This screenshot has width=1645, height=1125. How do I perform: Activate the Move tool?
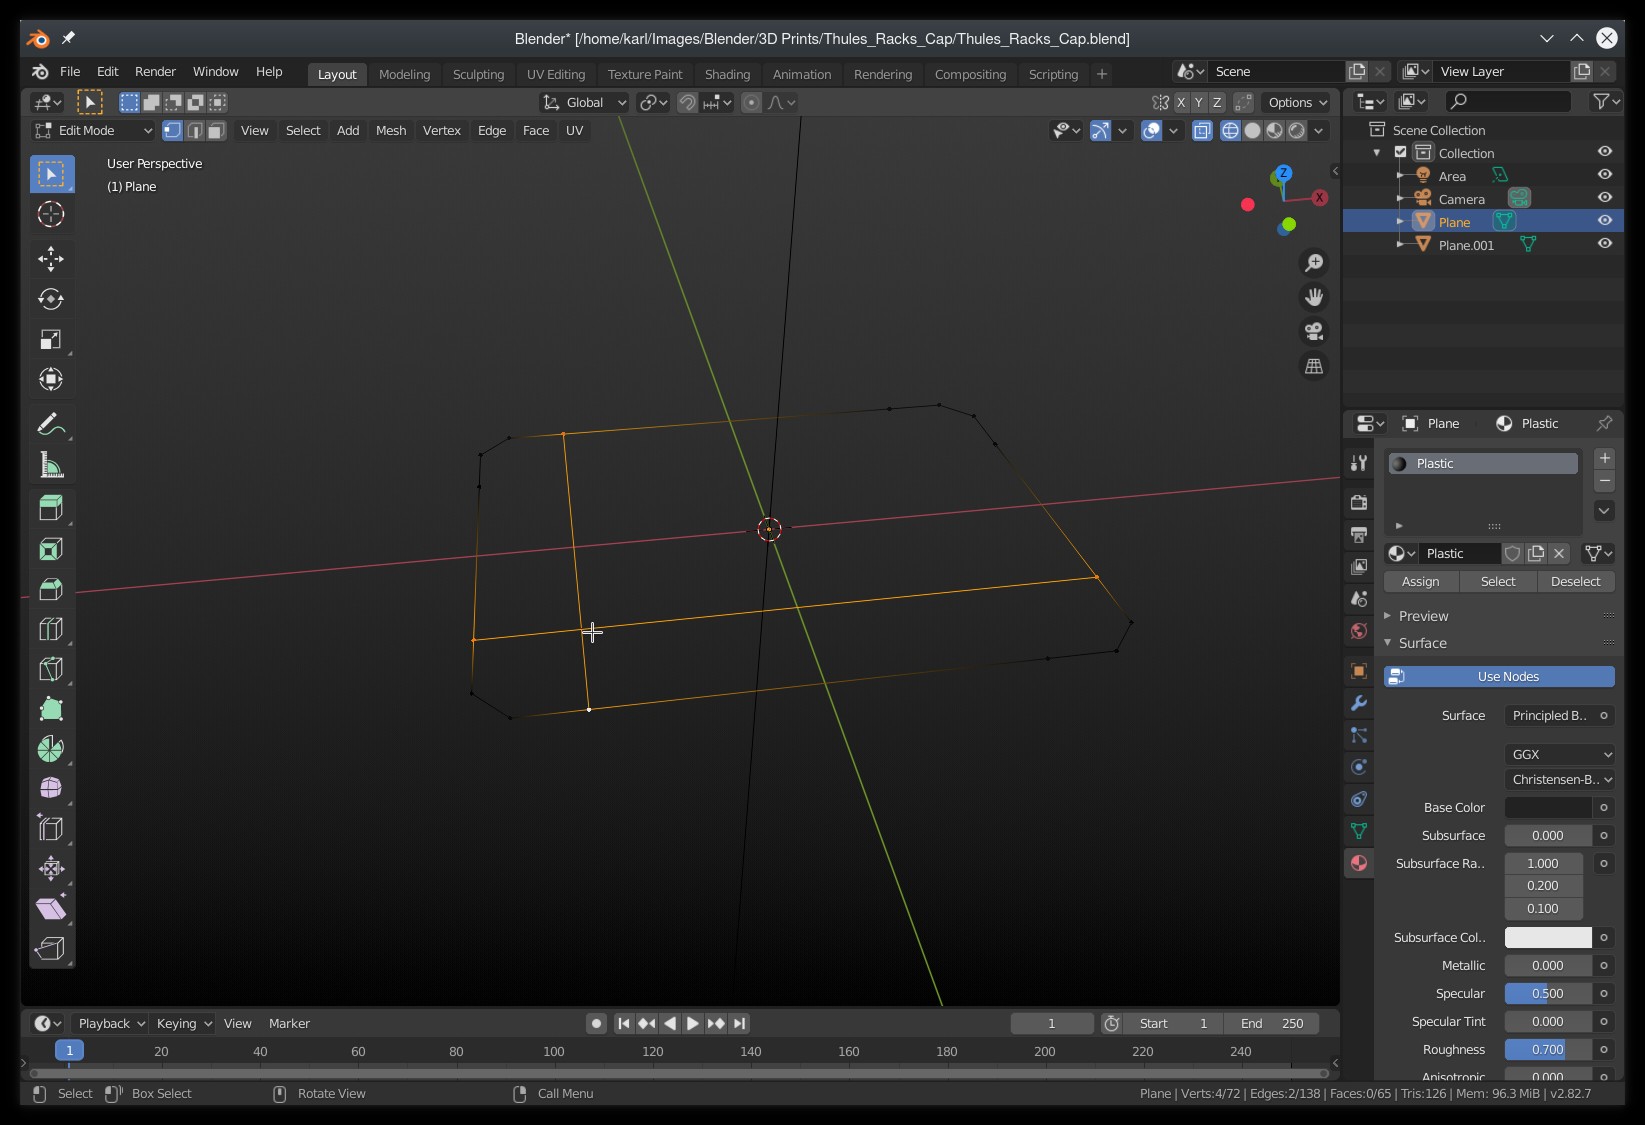(51, 259)
